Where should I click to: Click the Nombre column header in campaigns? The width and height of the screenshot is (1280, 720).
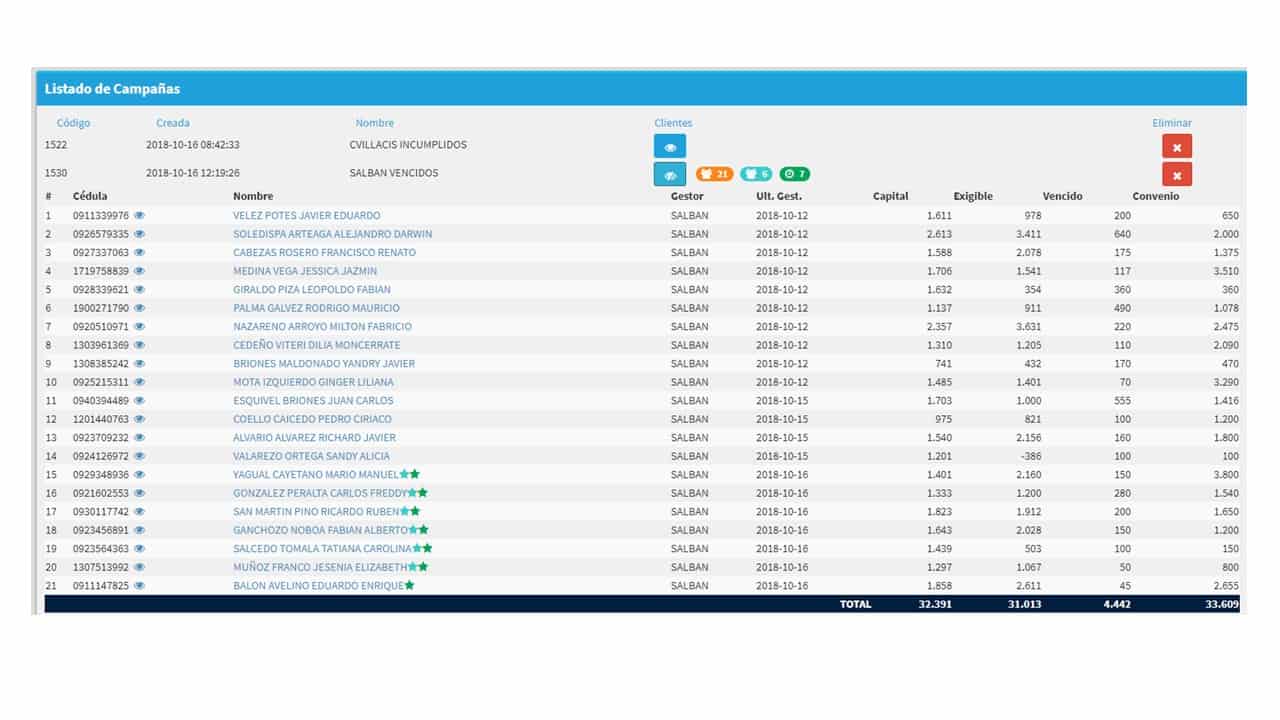click(374, 123)
